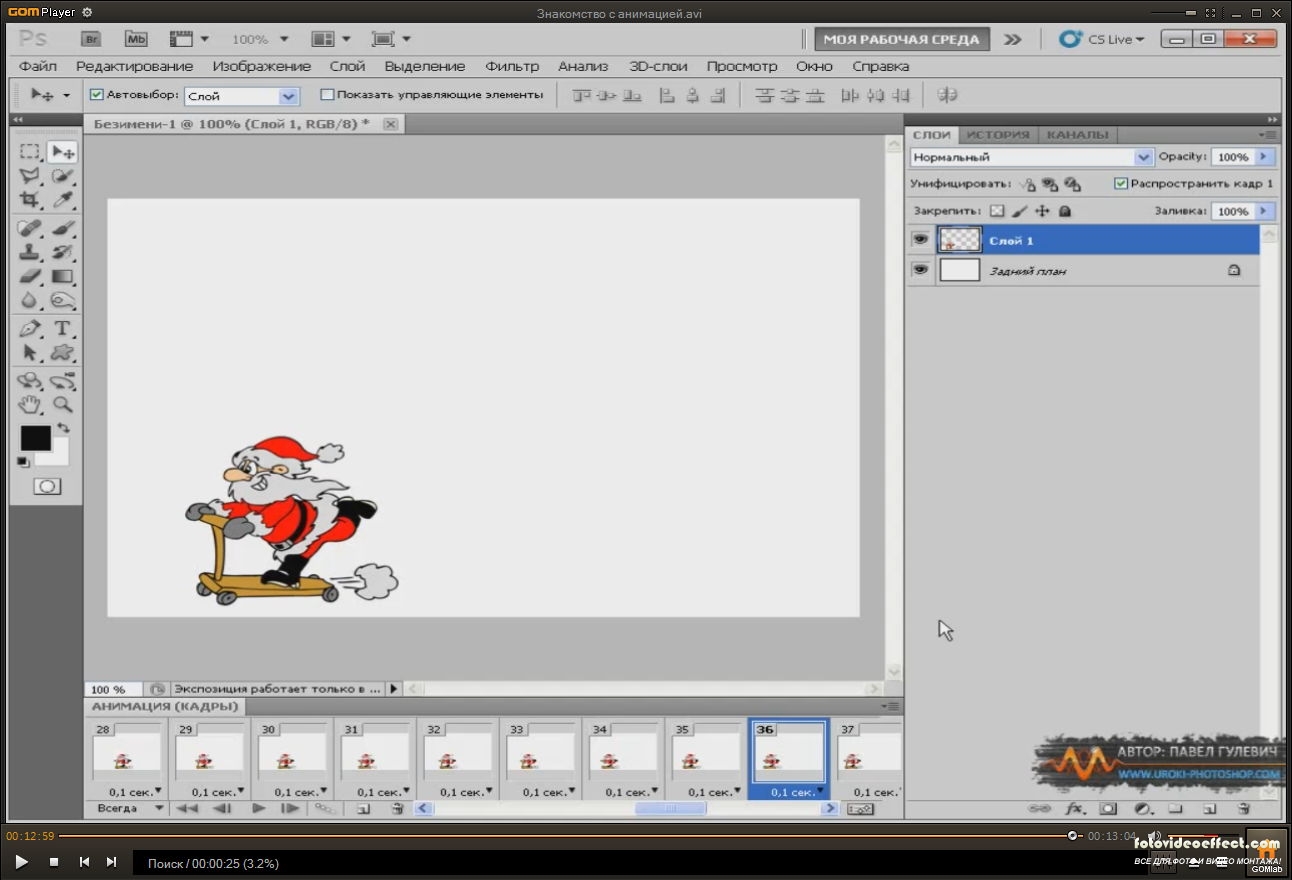Viewport: 1292px width, 880px height.
Task: Select the Zoom tool in toolbox
Action: tap(63, 405)
